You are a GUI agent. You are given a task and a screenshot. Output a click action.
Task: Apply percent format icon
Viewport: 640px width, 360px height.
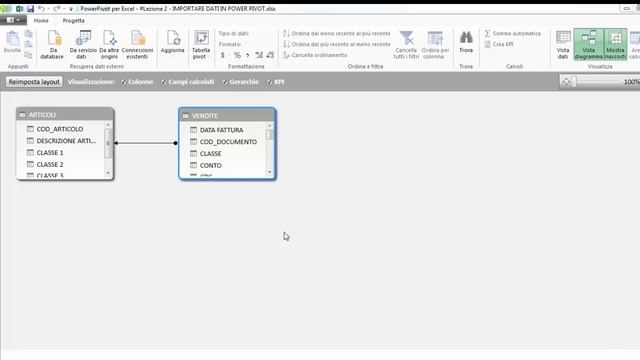(x=237, y=55)
